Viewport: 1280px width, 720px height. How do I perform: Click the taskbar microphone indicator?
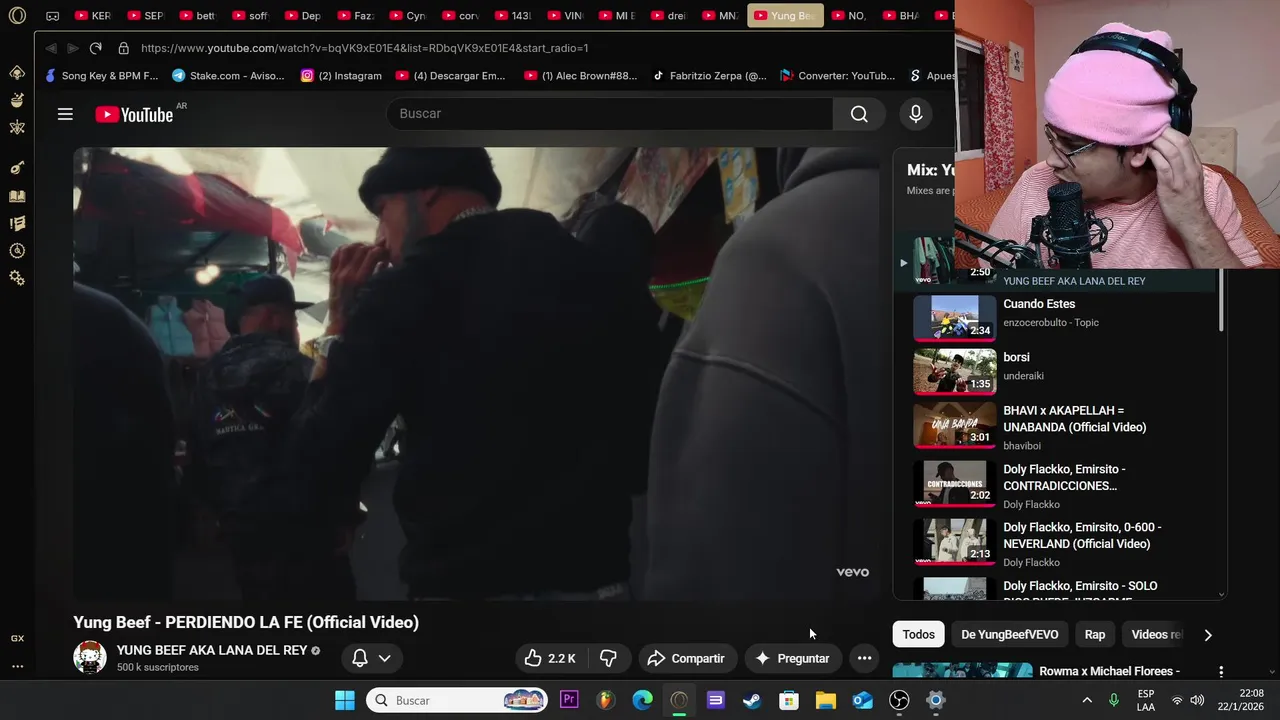(x=1114, y=700)
